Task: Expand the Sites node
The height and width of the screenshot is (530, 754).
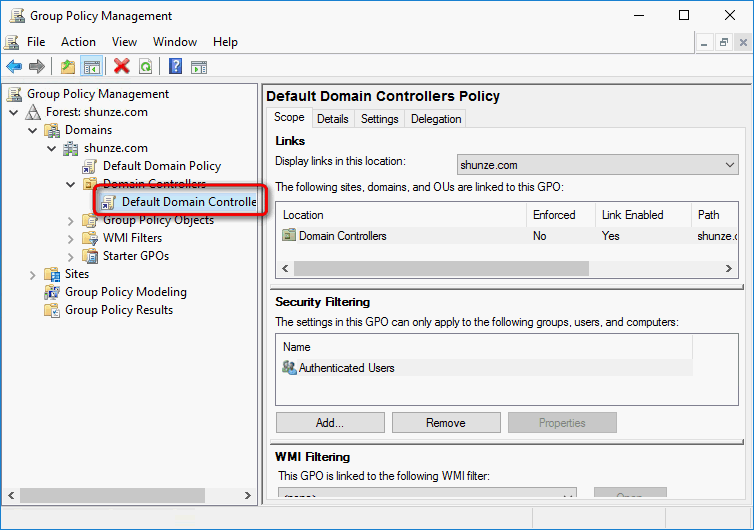Action: click(x=33, y=275)
